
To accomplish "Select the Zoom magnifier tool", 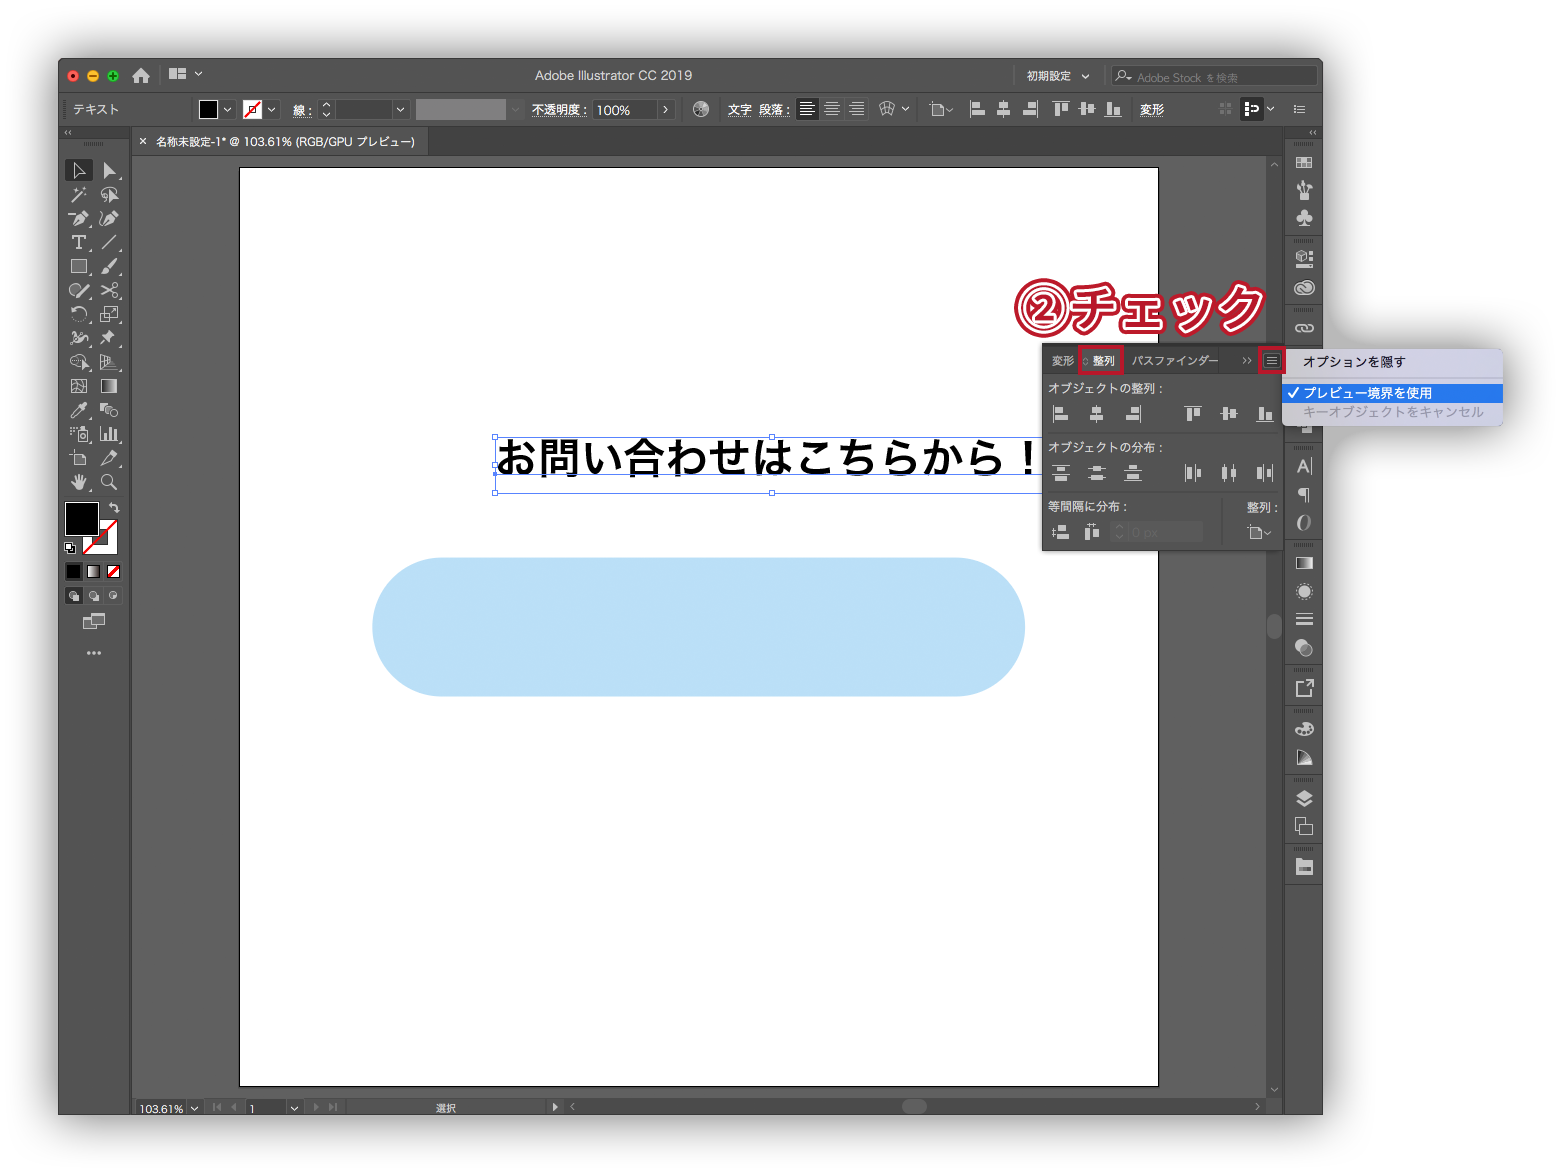I will pyautogui.click(x=109, y=483).
